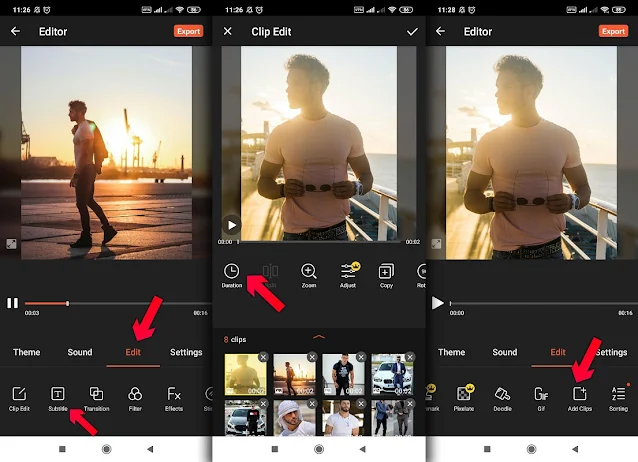
Task: Open the Doodle tool
Action: click(x=502, y=394)
